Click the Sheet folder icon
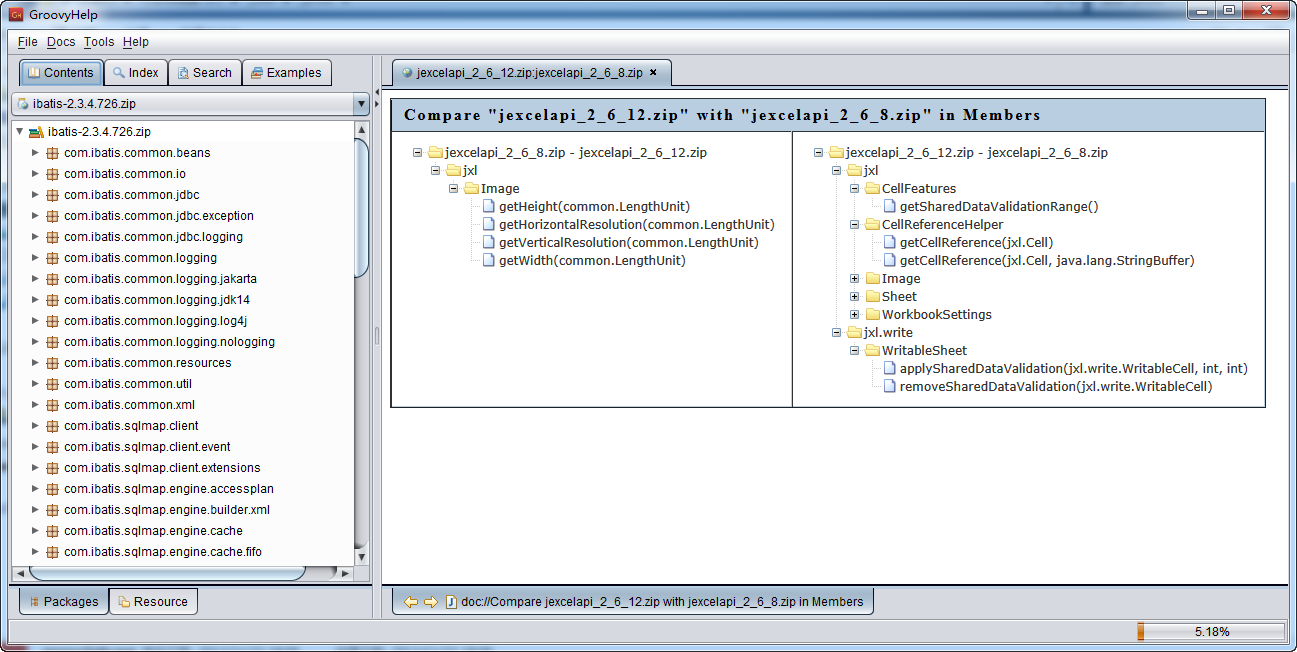1297x652 pixels. tap(872, 297)
